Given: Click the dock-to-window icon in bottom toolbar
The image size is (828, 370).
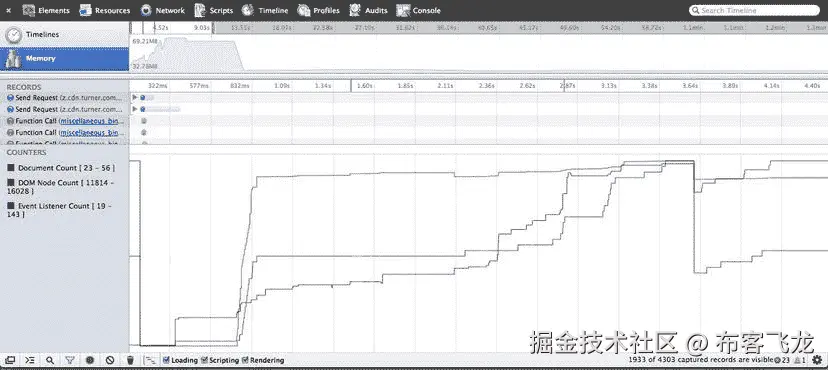Looking at the screenshot, I should 10,360.
